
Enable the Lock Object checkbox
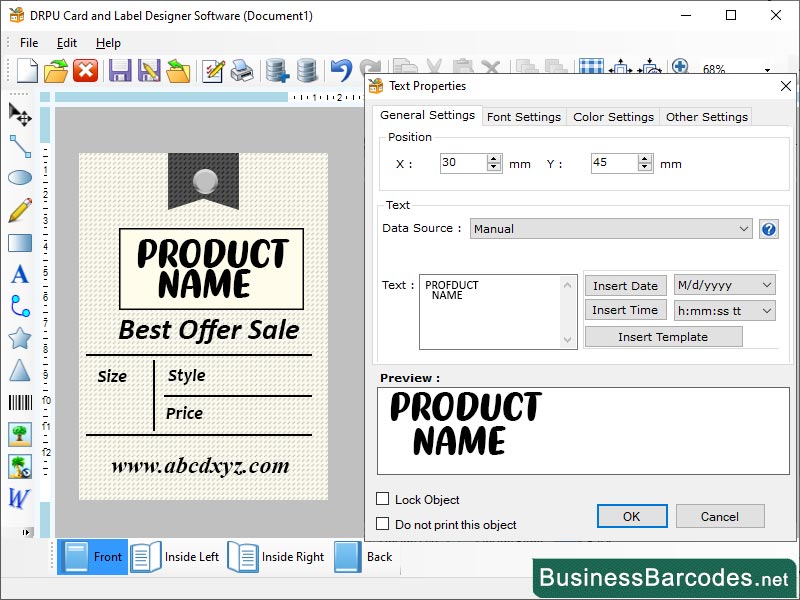383,499
